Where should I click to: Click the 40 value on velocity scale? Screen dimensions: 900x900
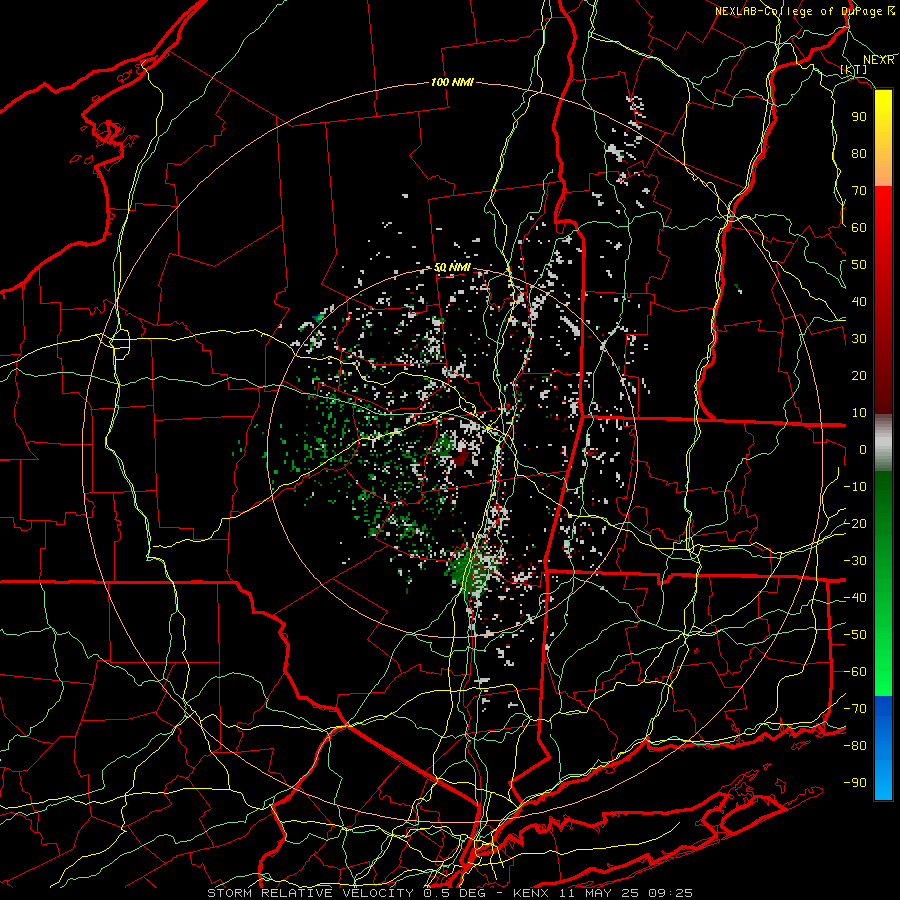[x=859, y=301]
